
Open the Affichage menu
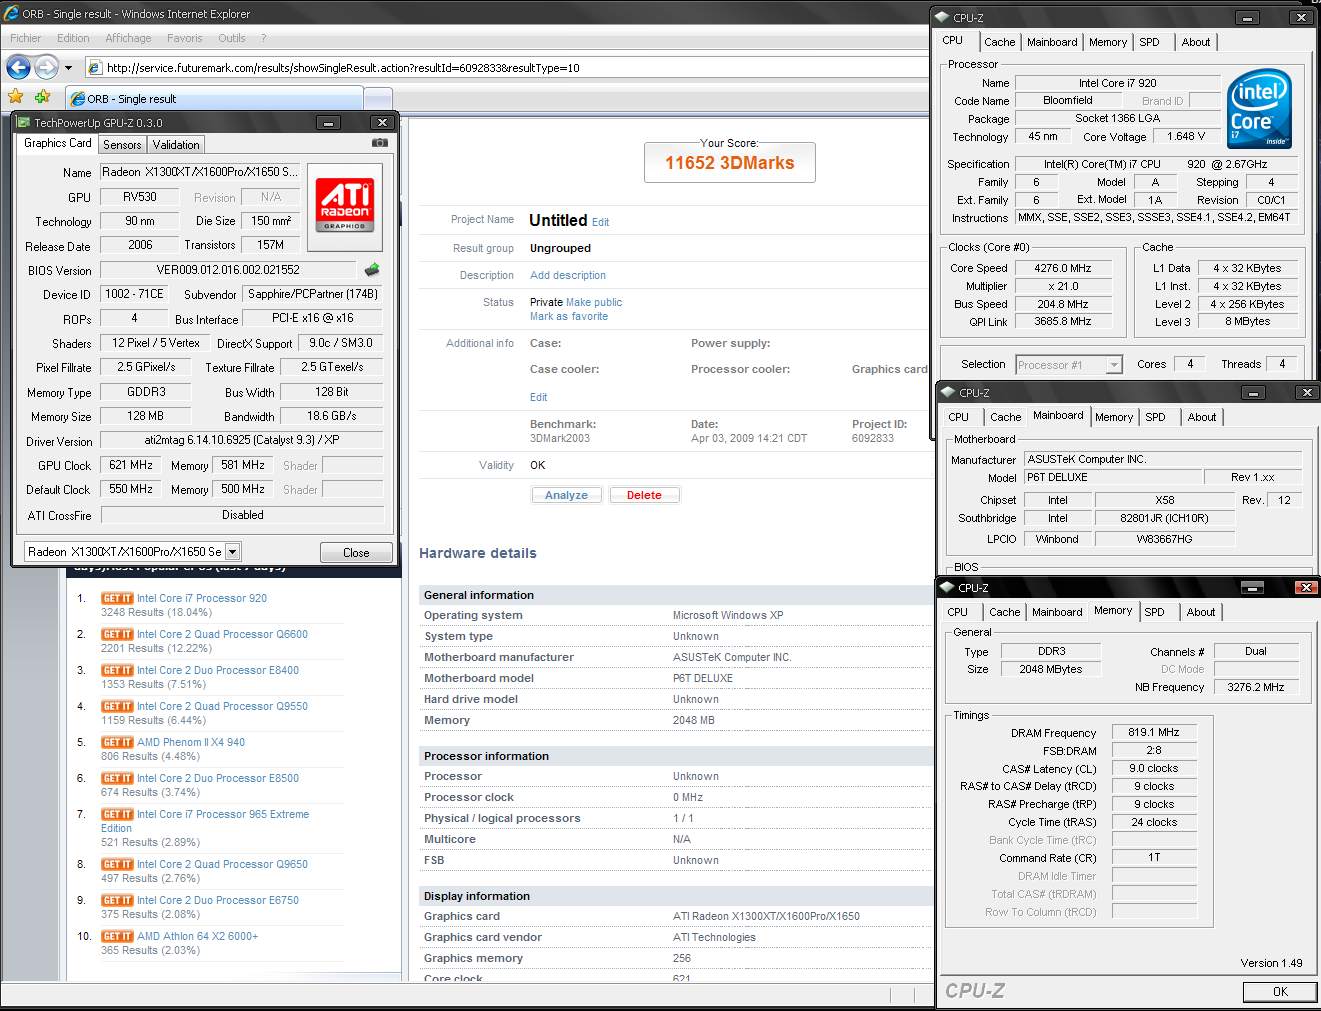128,38
